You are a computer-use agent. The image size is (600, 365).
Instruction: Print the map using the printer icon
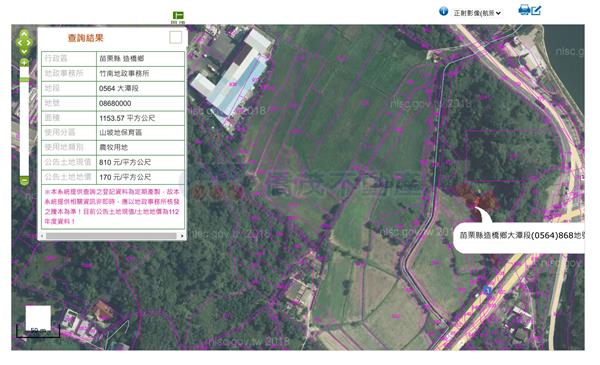524,10
